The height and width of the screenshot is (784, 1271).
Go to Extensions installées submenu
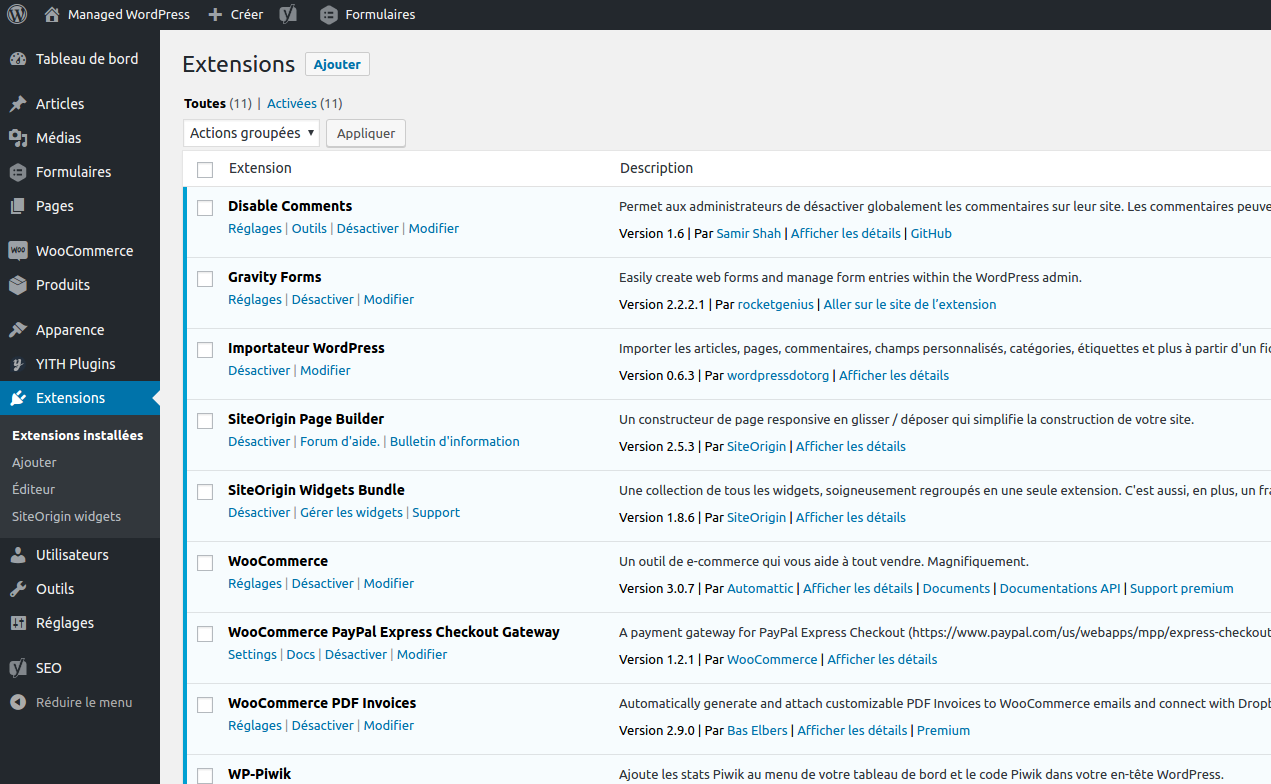pos(78,436)
